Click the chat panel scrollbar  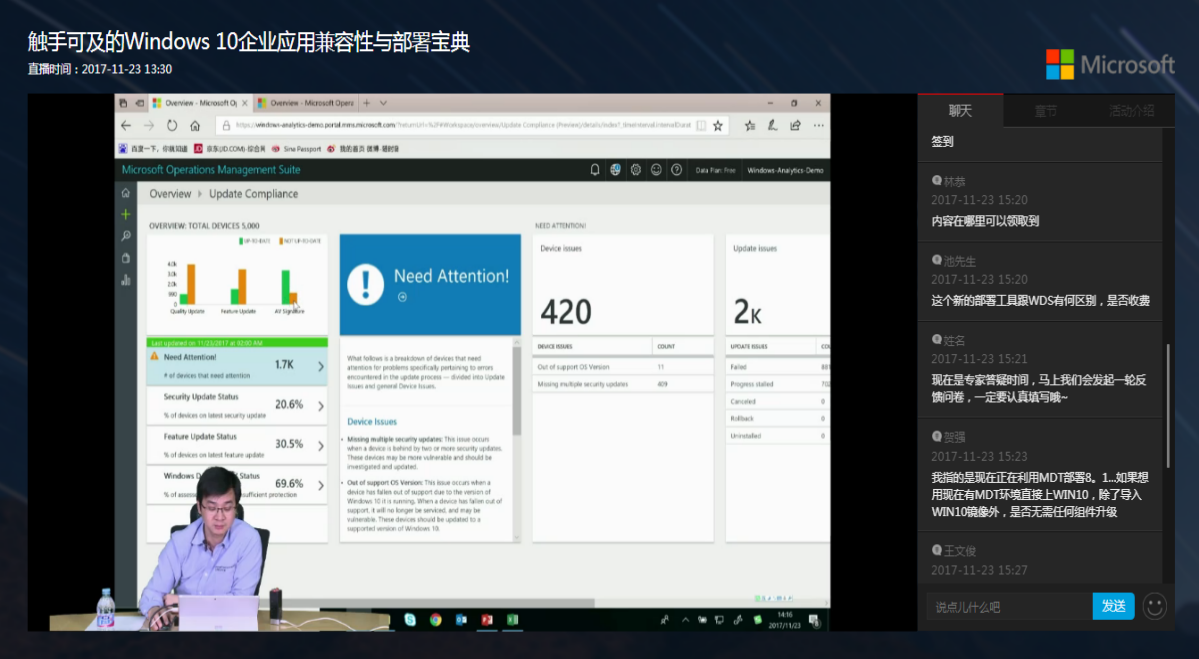[1168, 405]
